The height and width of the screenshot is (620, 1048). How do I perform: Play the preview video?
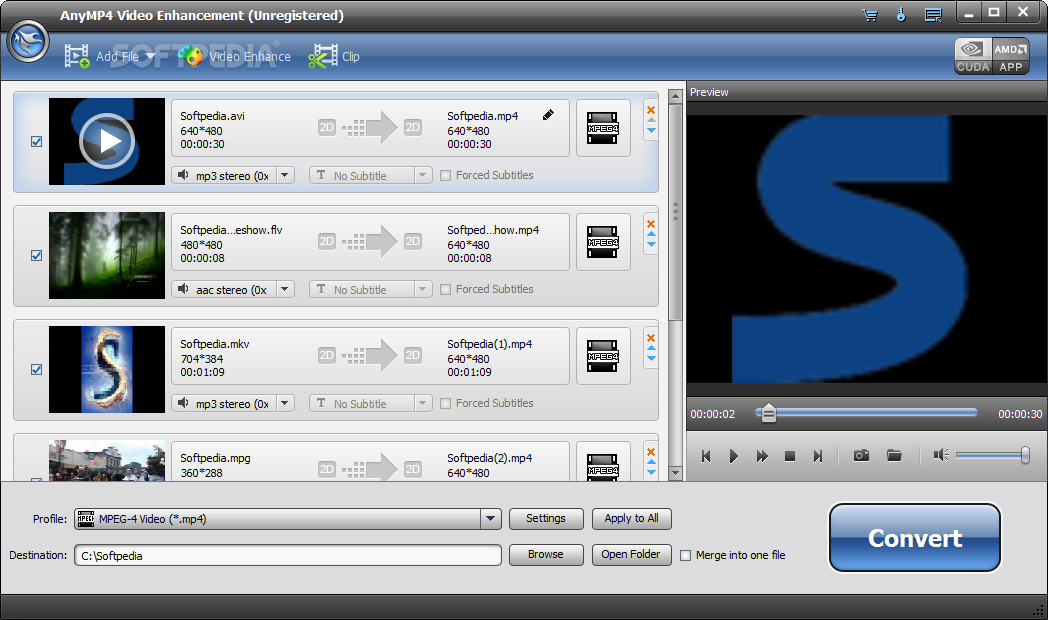[x=734, y=456]
